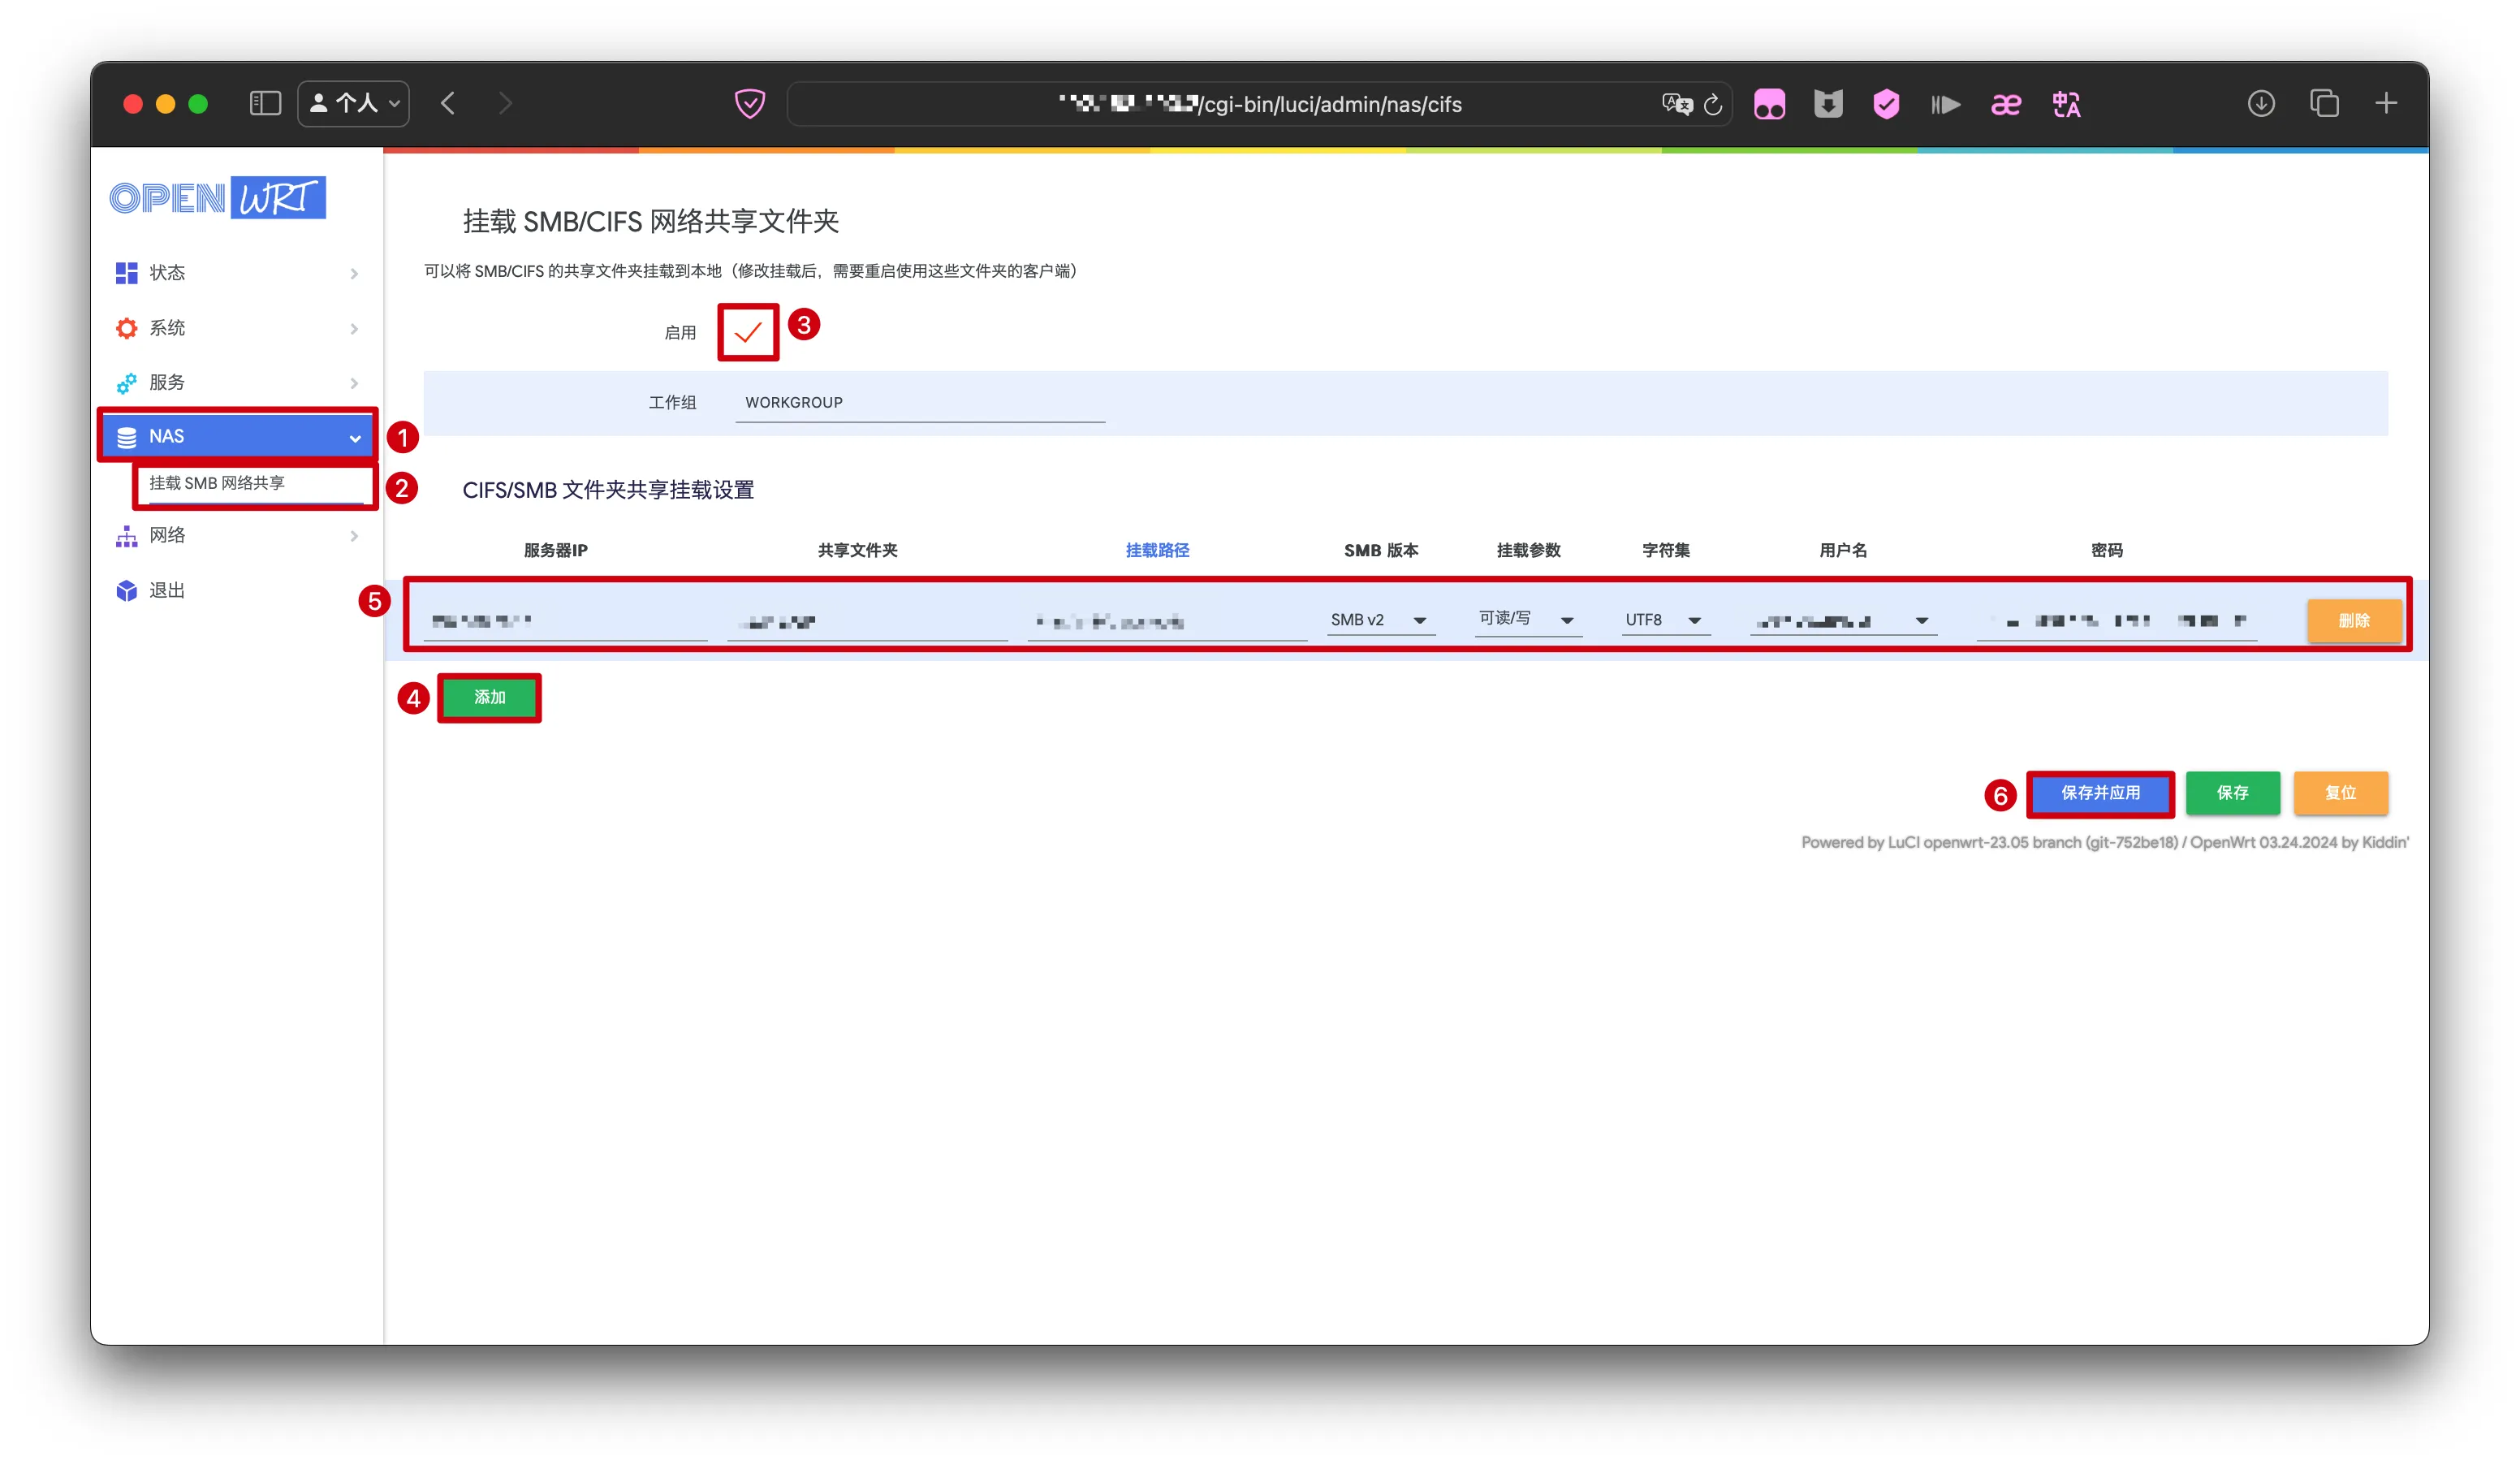Open the tab overview icon
The height and width of the screenshot is (1465, 2520).
click(2324, 103)
